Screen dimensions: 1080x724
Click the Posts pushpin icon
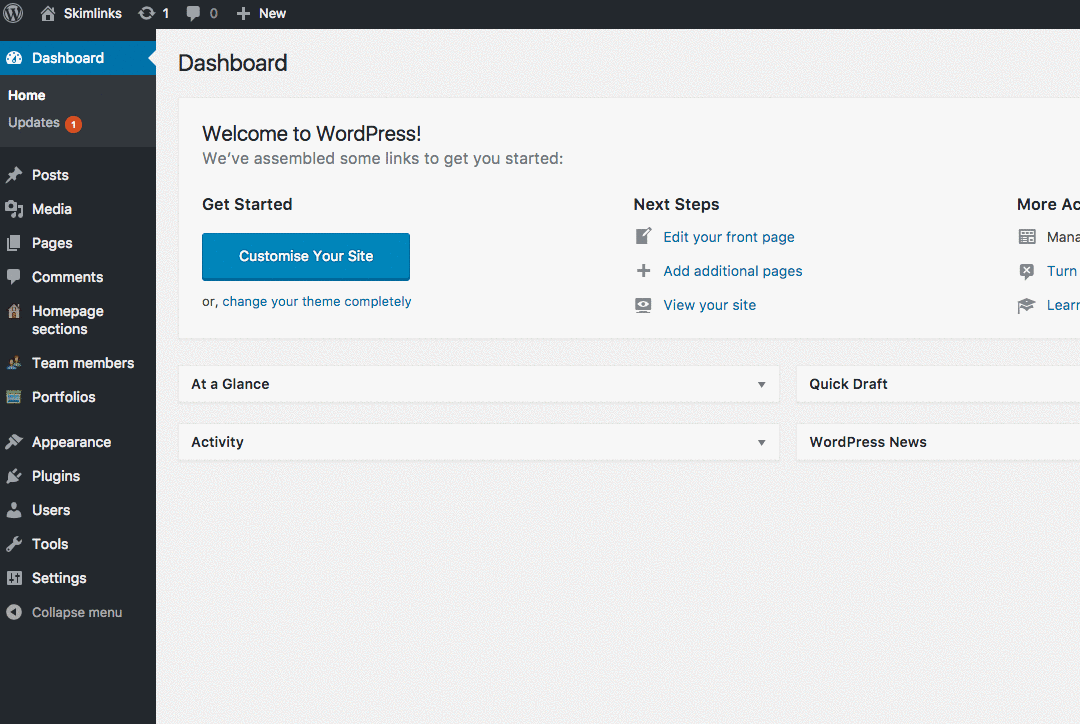point(14,175)
